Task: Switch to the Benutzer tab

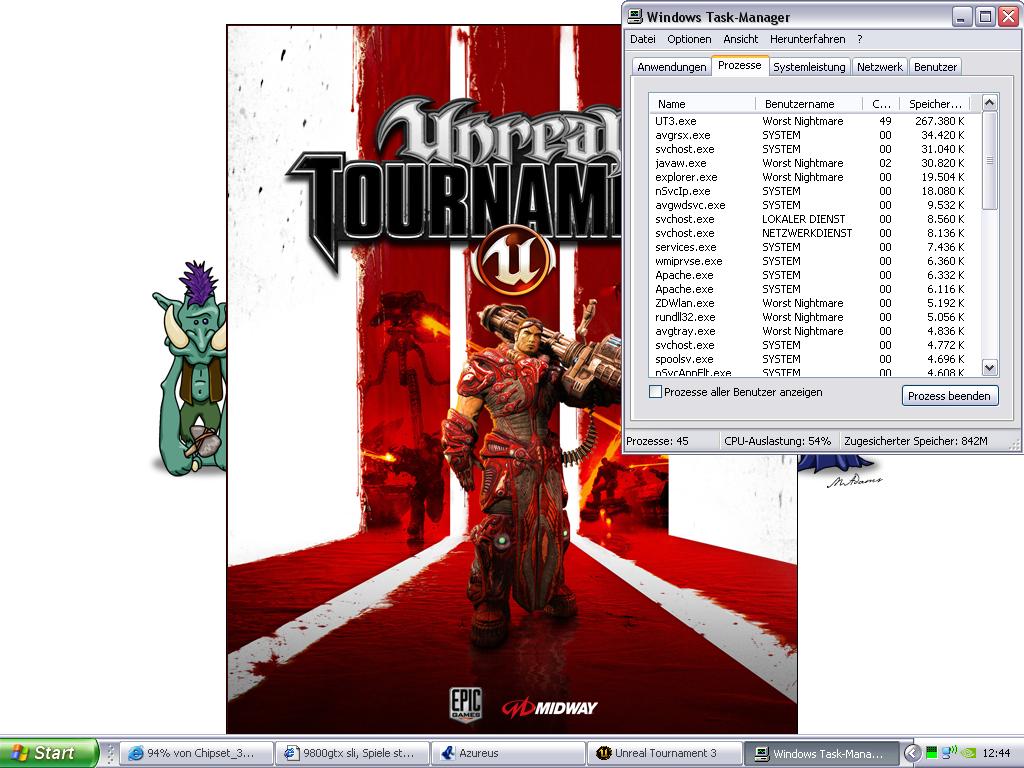Action: click(x=935, y=67)
